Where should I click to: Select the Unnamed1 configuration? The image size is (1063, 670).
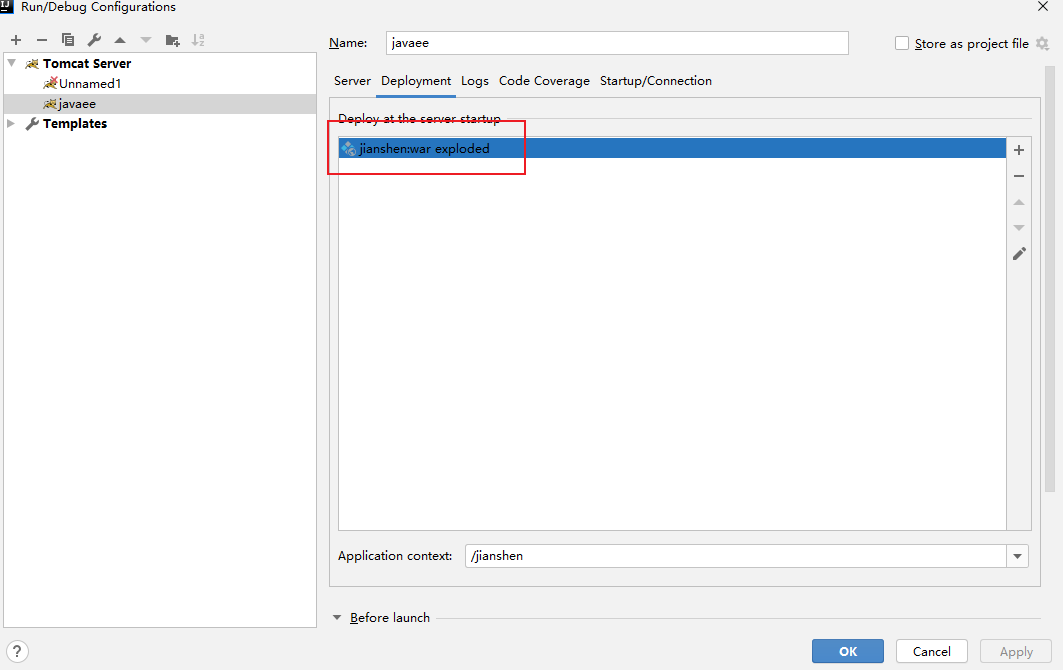[160, 83]
